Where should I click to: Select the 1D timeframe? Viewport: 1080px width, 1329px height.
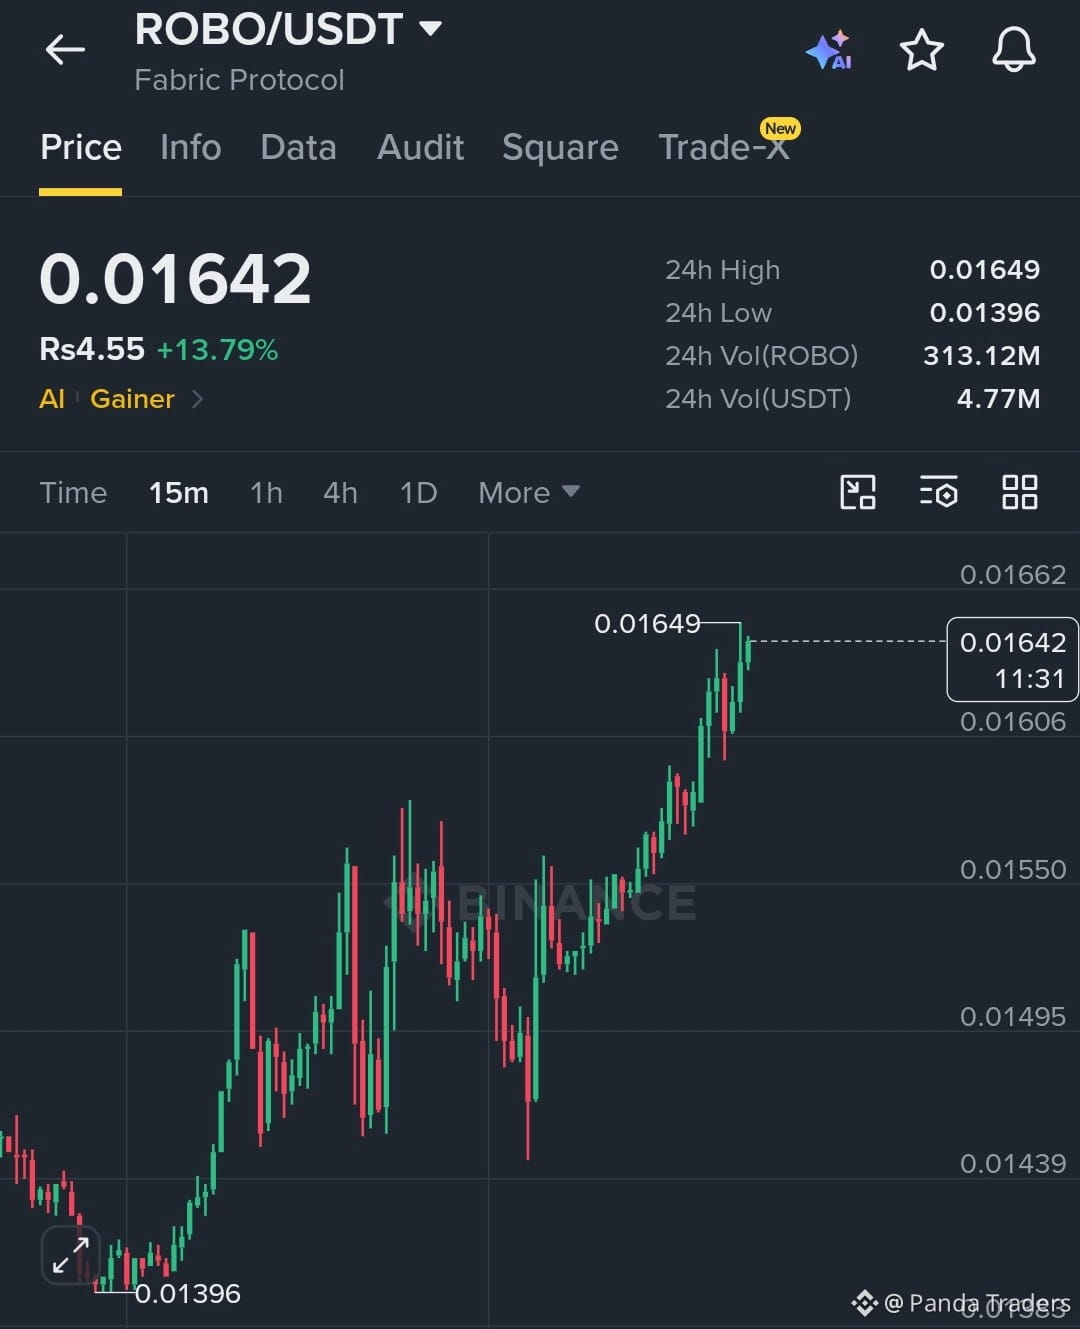(x=418, y=492)
